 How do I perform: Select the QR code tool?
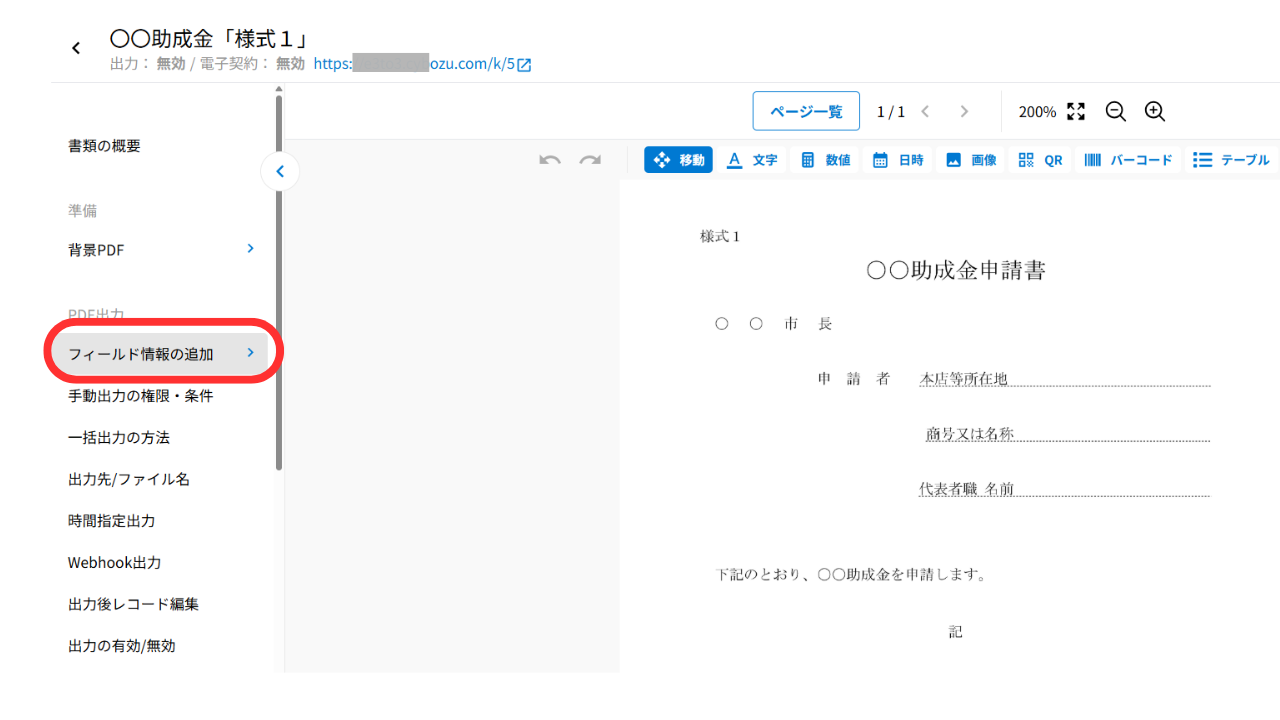pos(1040,159)
